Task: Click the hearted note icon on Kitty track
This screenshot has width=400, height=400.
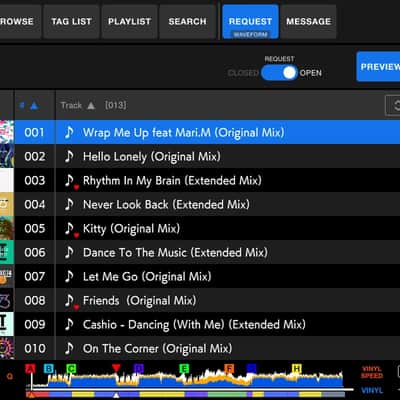Action: (x=71, y=229)
